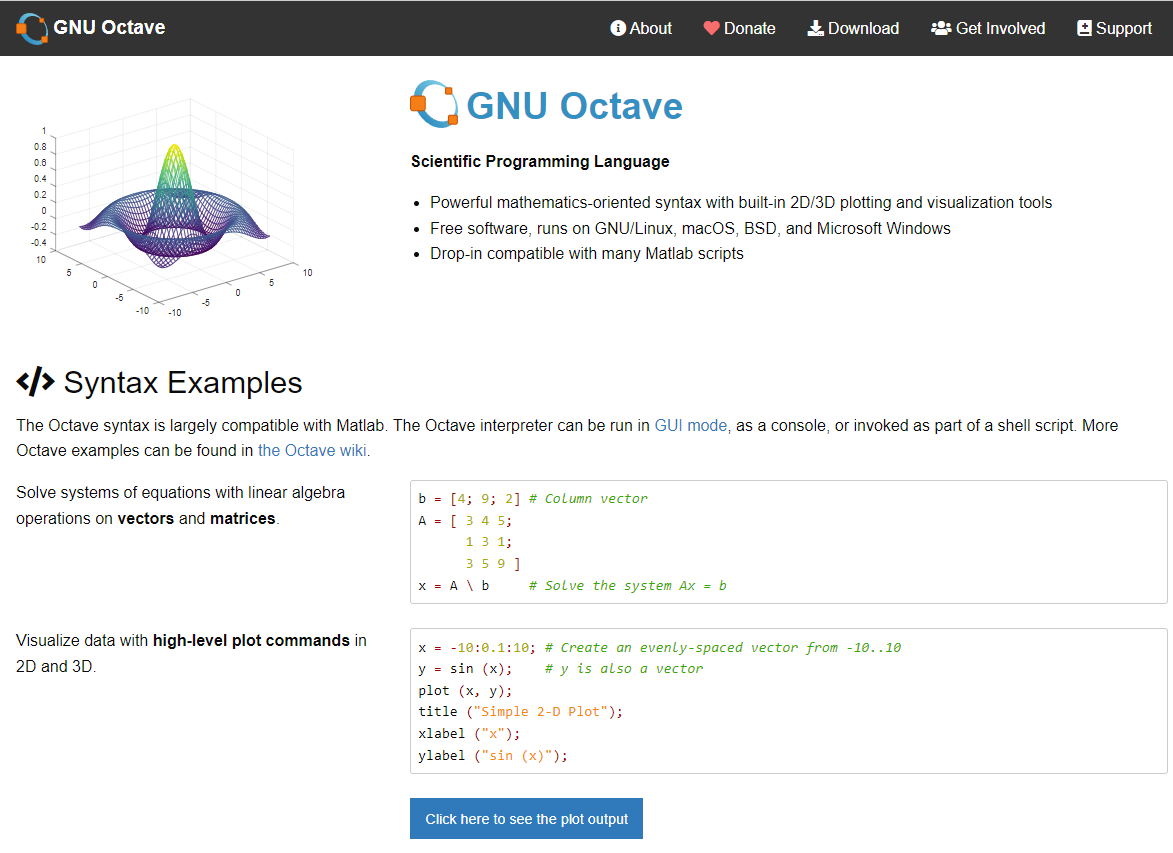This screenshot has height=853, width=1173.
Task: Click the Get Involved people icon
Action: coord(941,28)
